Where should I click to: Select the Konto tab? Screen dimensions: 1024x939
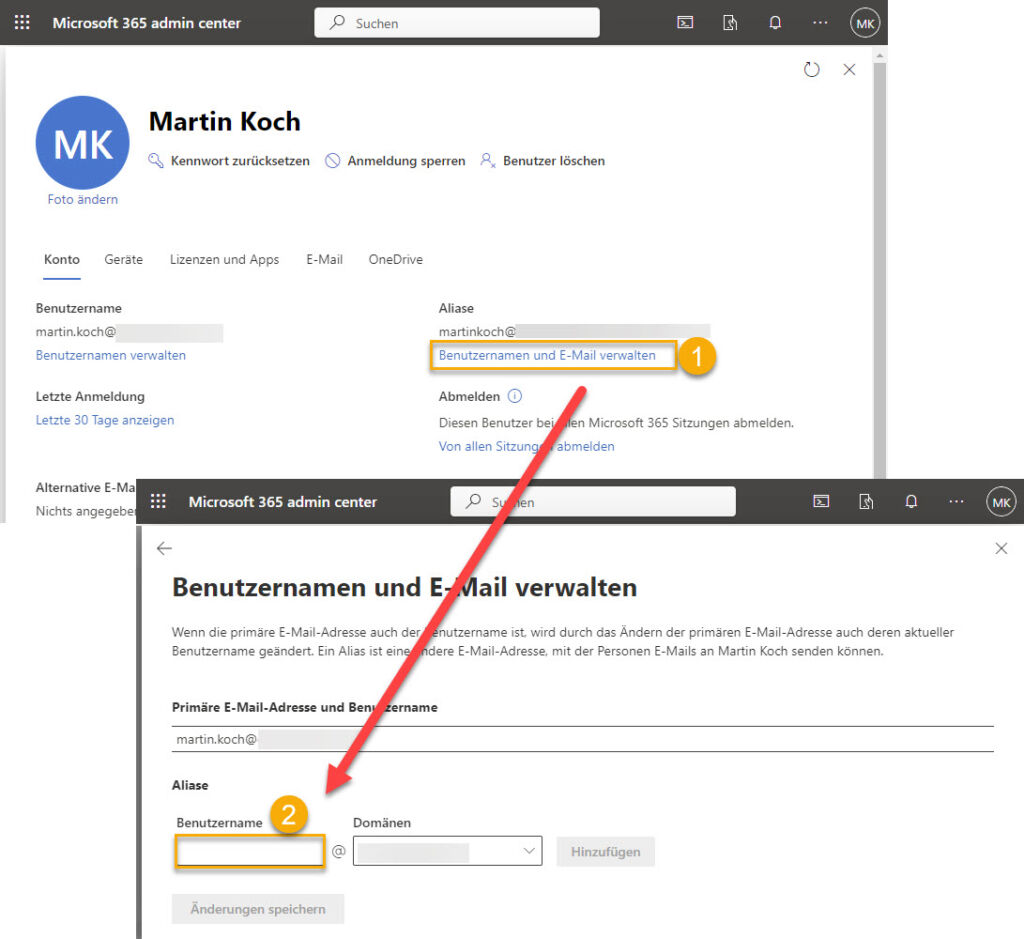click(62, 259)
